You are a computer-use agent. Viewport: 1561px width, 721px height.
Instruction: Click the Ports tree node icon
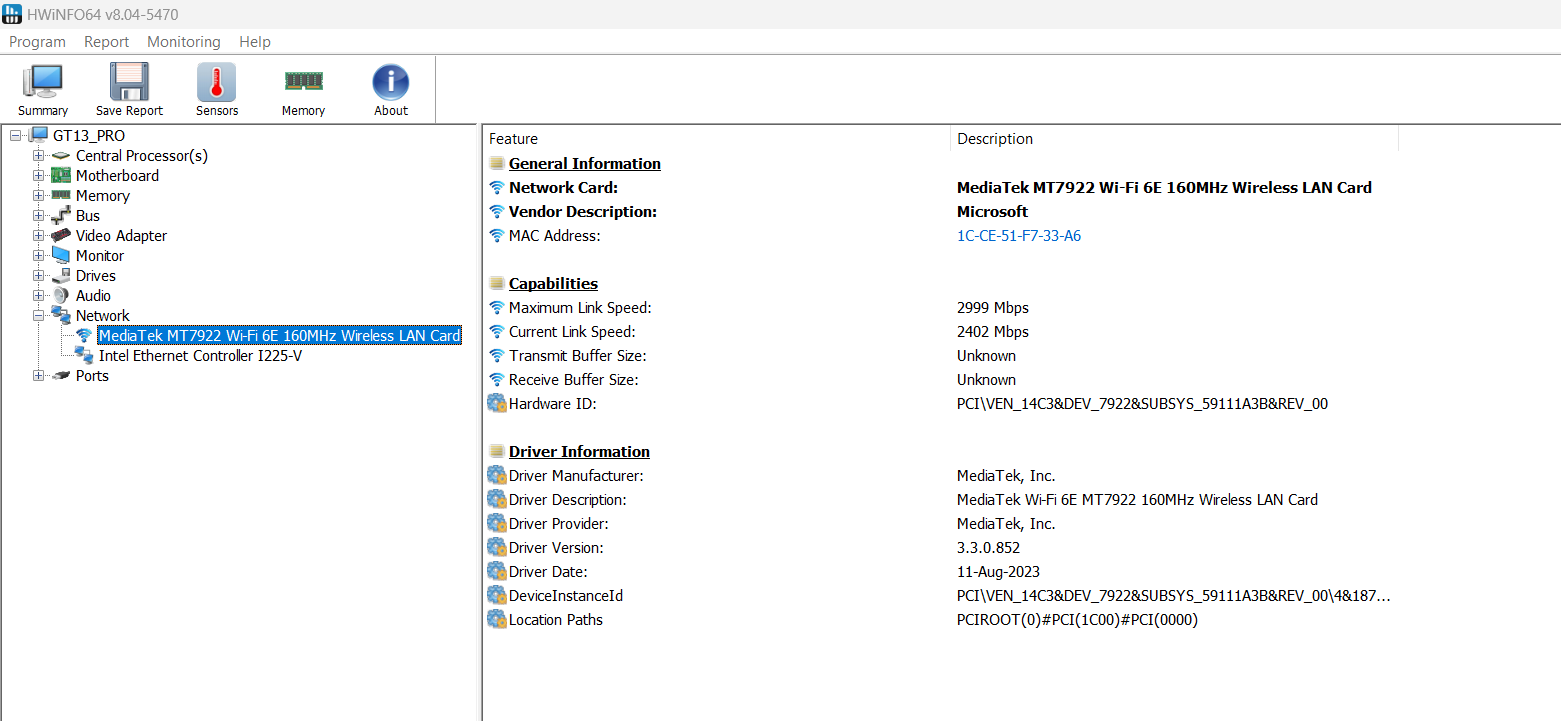61,375
